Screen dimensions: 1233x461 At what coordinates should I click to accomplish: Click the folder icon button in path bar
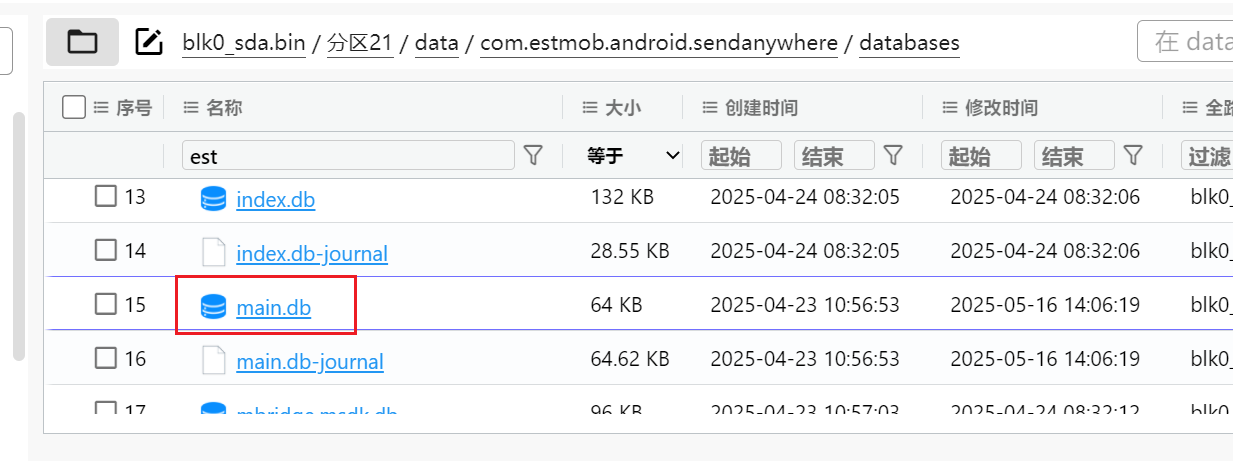(x=82, y=41)
